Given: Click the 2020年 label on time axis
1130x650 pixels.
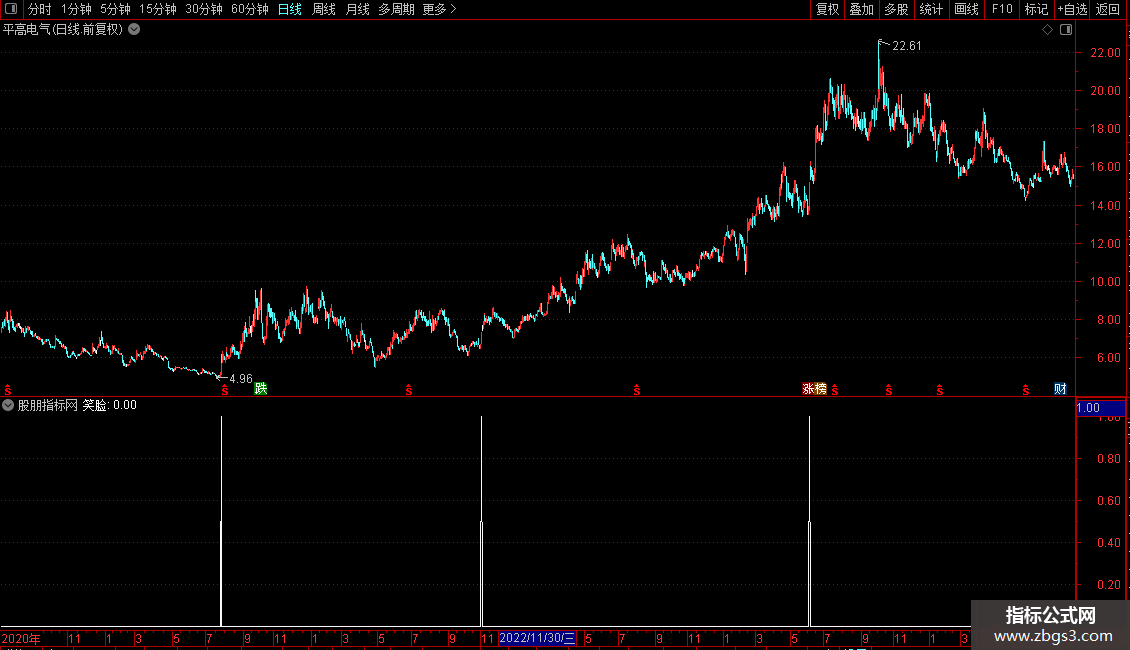Looking at the screenshot, I should point(21,638).
